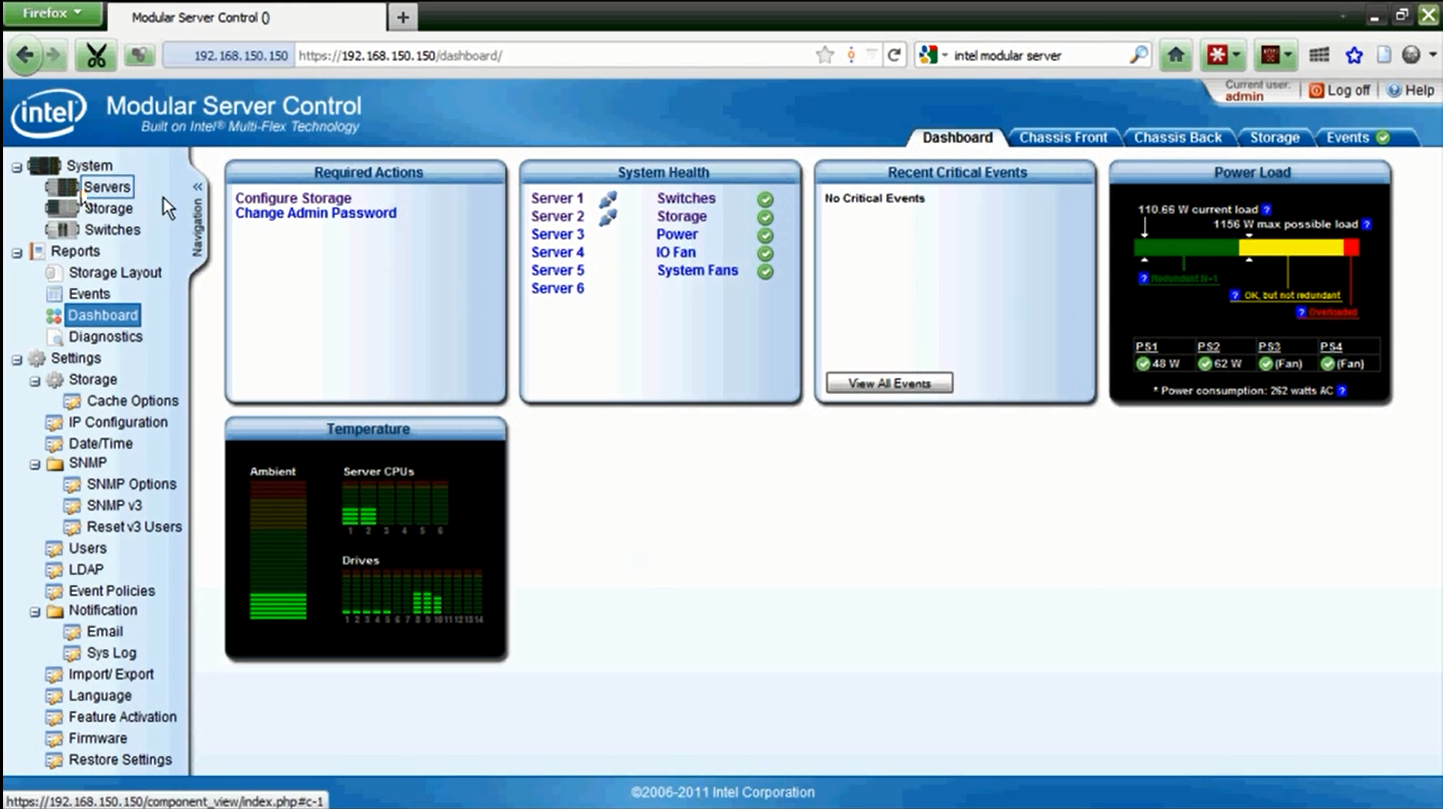Switch to the Chassis Back tab
The height and width of the screenshot is (809, 1443).
pyautogui.click(x=1178, y=137)
